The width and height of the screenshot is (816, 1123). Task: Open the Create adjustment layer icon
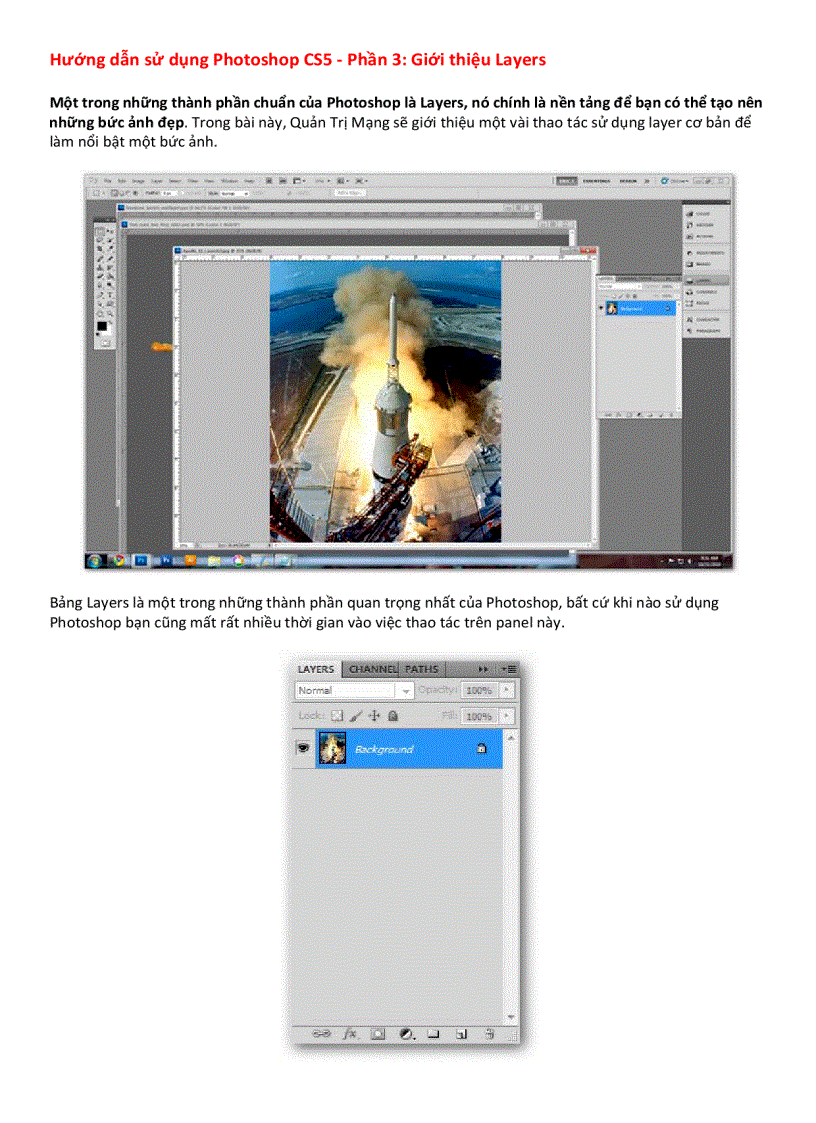tap(404, 1032)
